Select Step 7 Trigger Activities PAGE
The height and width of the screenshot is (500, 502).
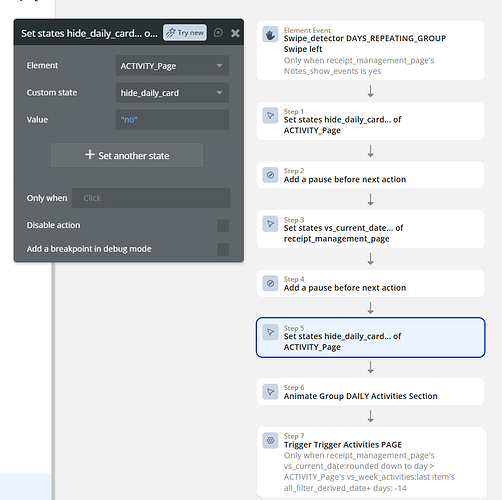pyautogui.click(x=372, y=463)
